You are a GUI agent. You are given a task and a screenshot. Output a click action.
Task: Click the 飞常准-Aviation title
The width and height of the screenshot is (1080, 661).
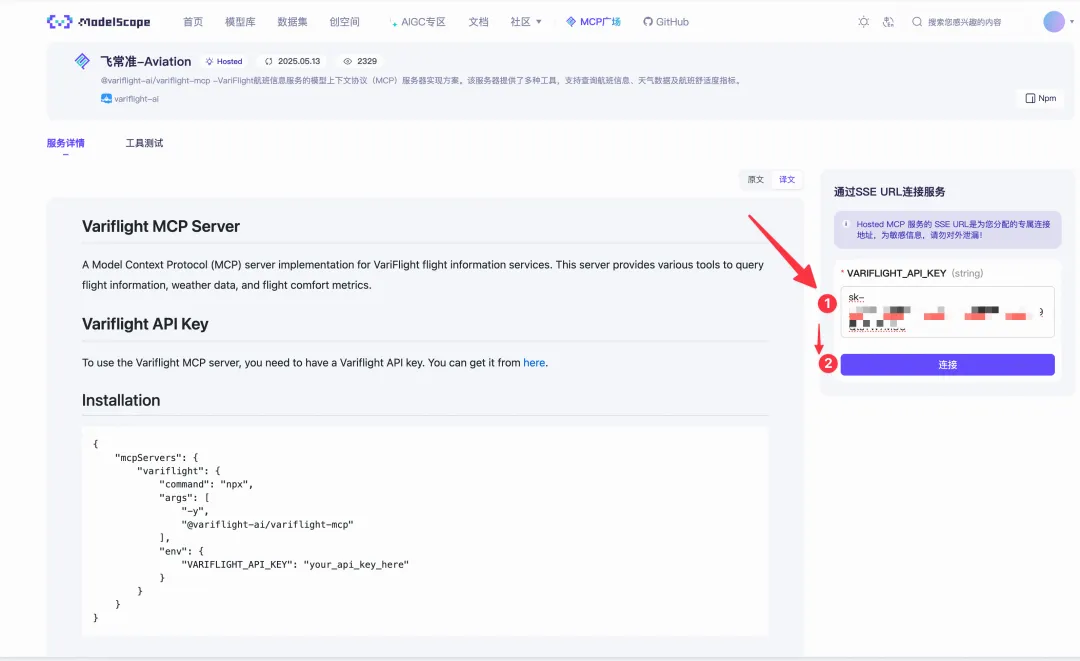[x=146, y=61]
